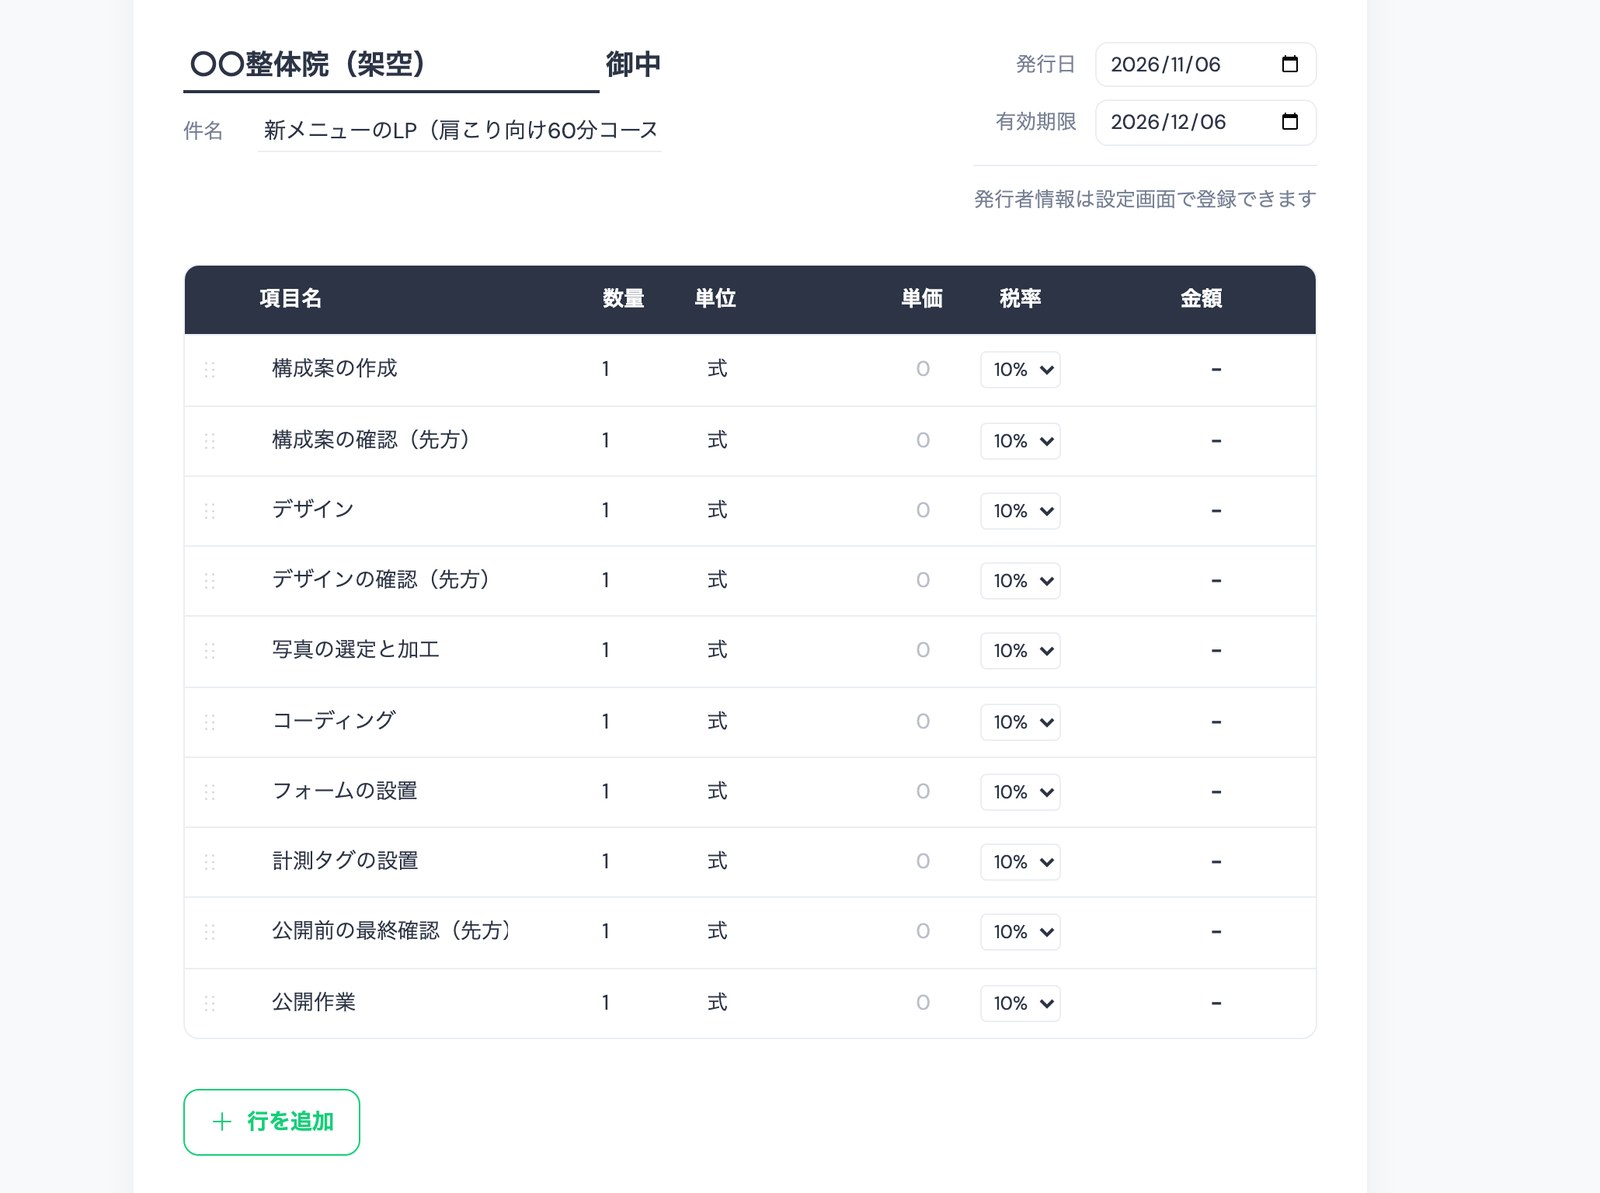The height and width of the screenshot is (1193, 1600).
Task: Open tax rate dropdown for 計測タグの設置
Action: (1020, 862)
